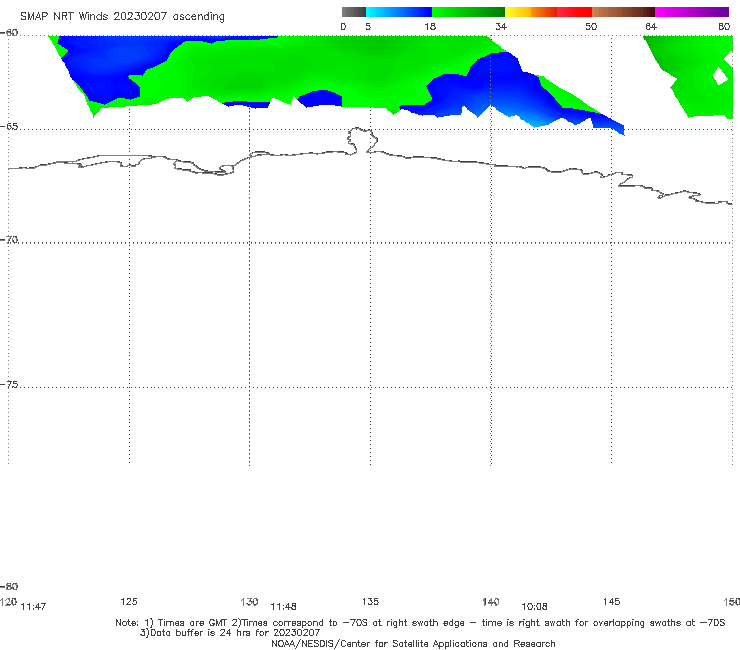Viewport: 740px width, 650px height.
Task: Click the swath time label '11:48'
Action: (283, 607)
